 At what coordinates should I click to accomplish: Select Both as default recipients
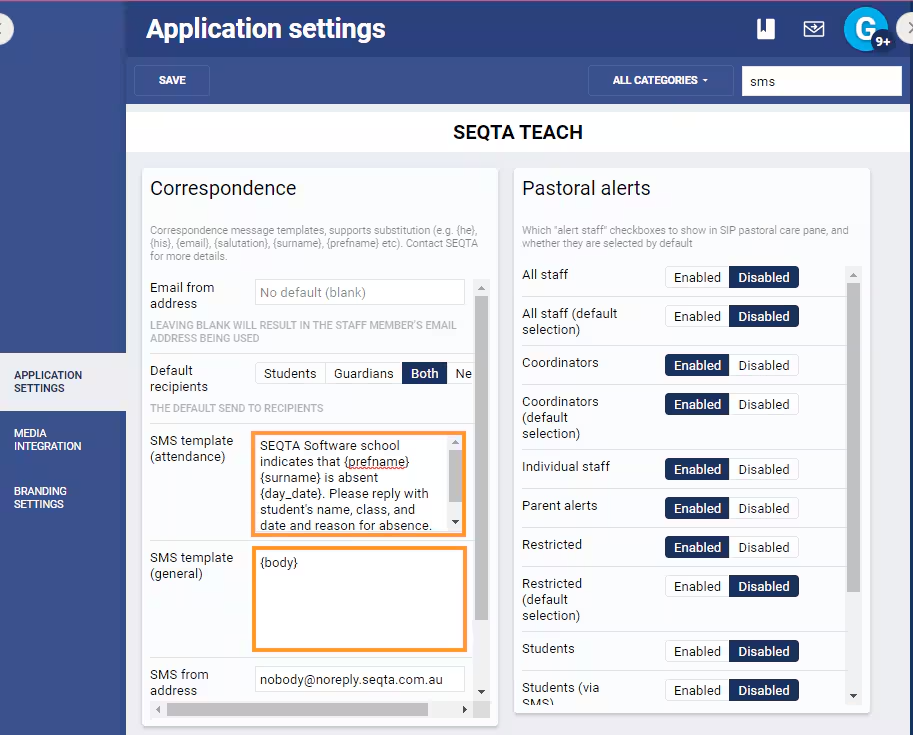[x=424, y=373]
